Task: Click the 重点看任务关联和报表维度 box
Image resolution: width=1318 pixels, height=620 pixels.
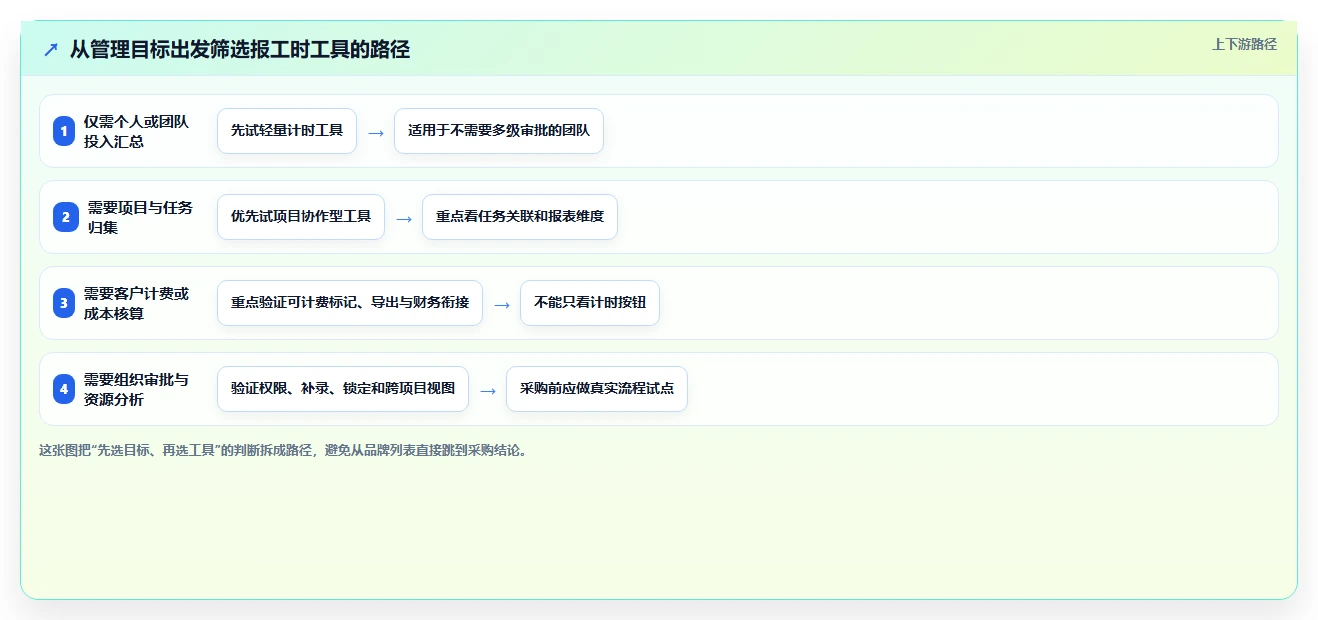Action: 520,217
